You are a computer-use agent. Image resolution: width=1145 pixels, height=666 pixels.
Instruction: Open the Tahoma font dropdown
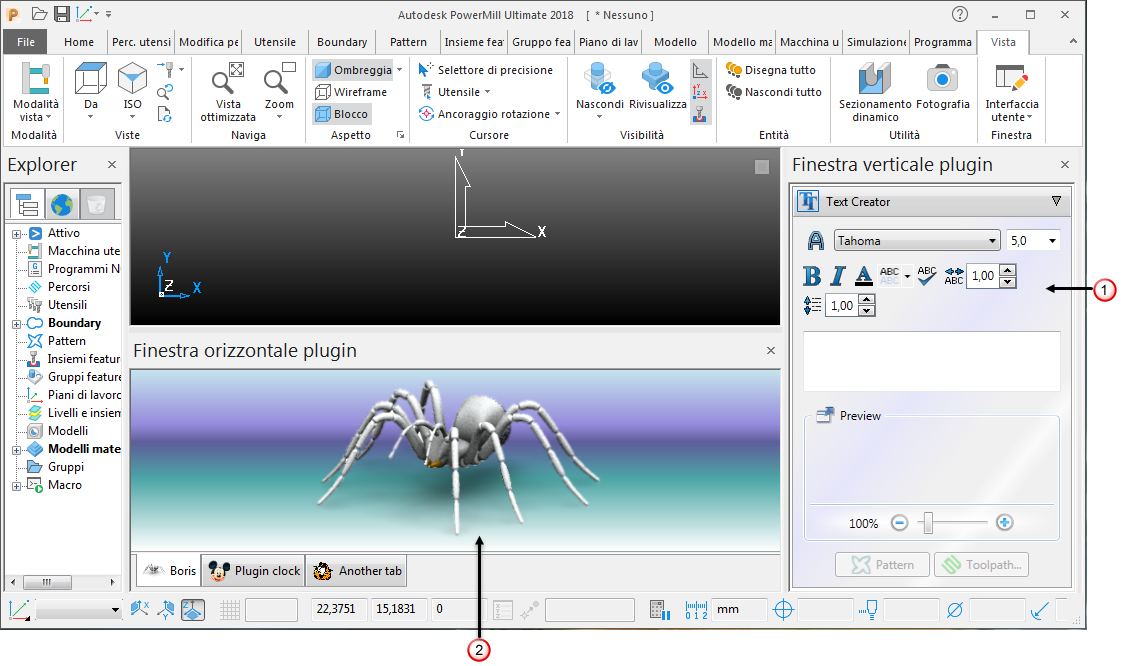coord(916,240)
